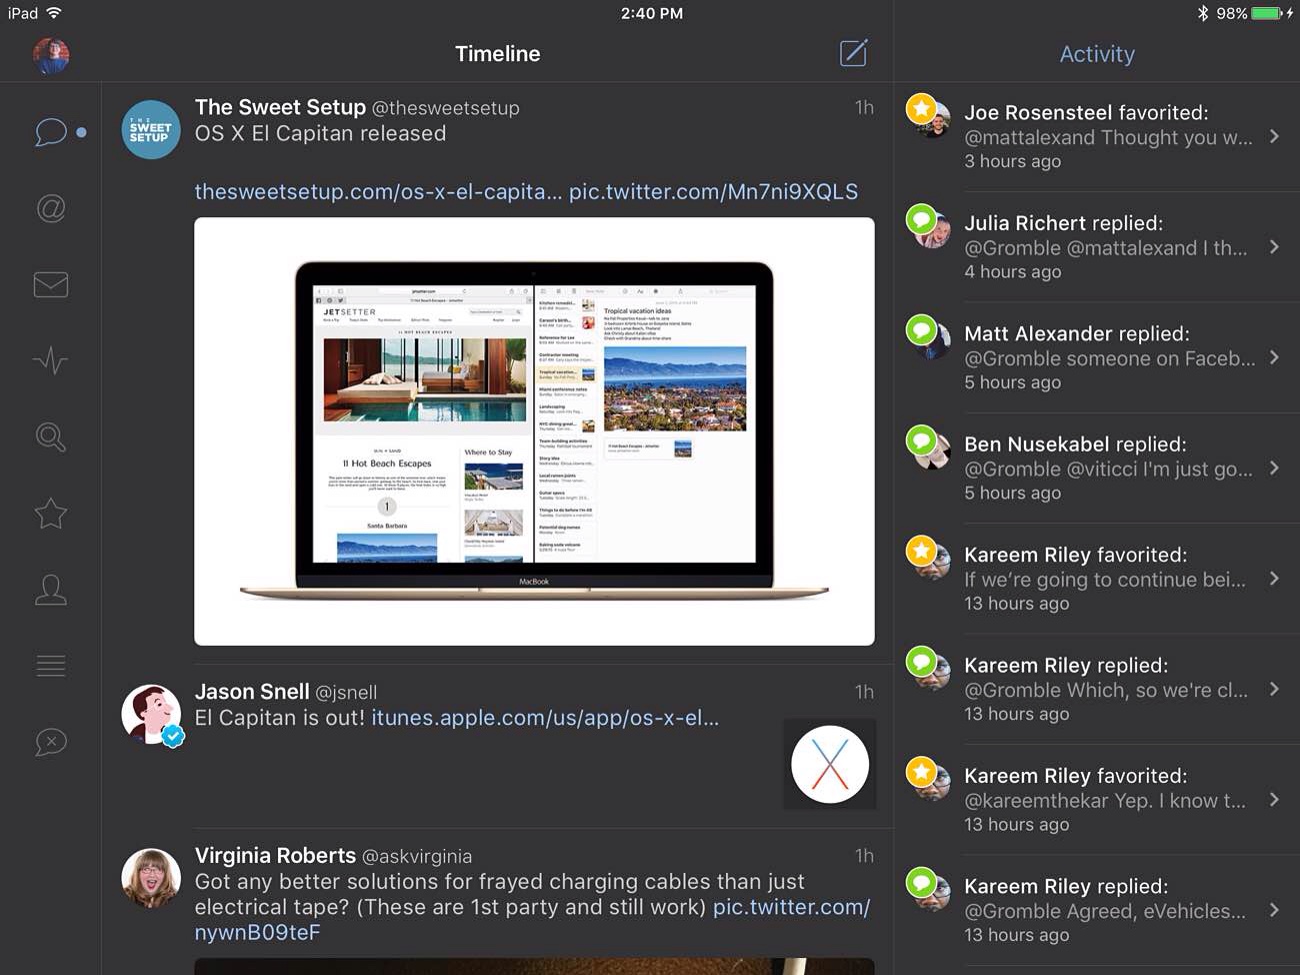Open the Search magnifier sidebar icon

[x=51, y=437]
